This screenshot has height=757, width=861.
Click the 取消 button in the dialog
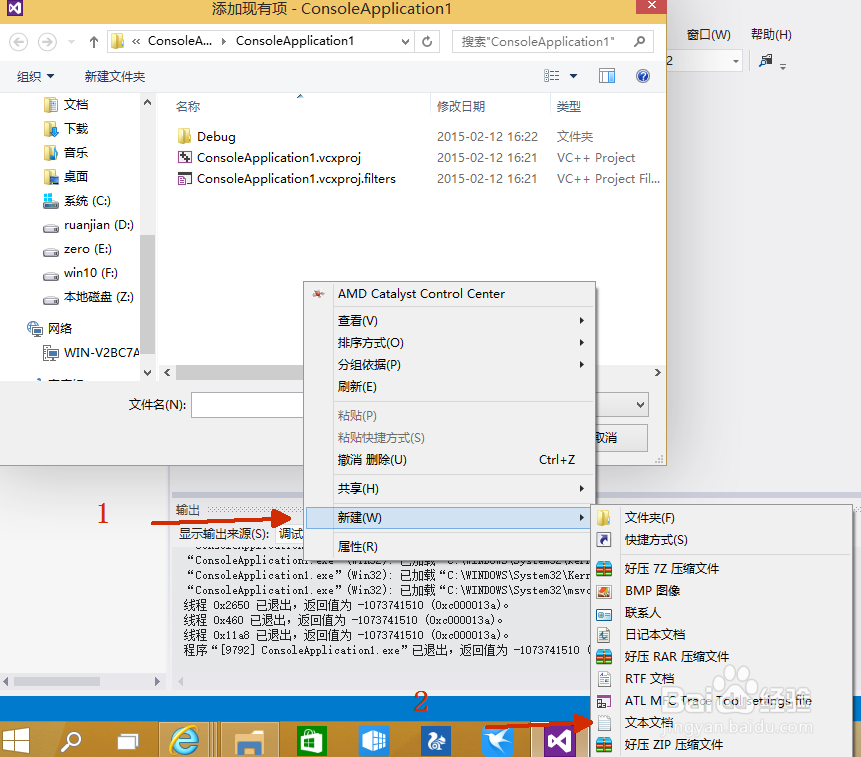coord(620,438)
